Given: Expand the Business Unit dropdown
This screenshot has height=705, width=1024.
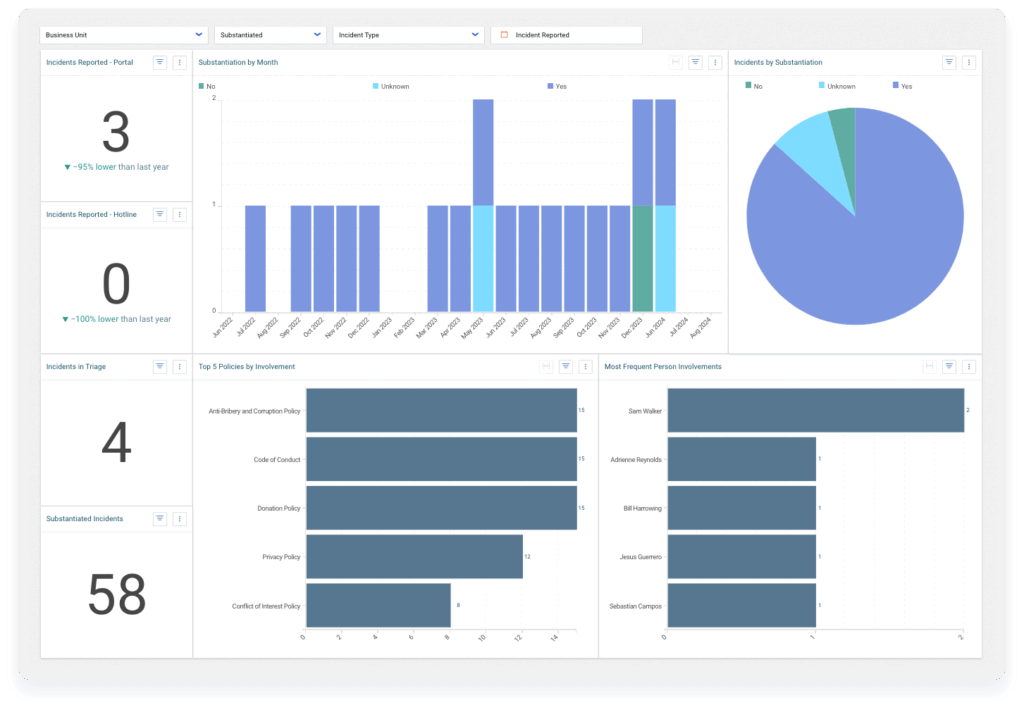Looking at the screenshot, I should point(124,35).
